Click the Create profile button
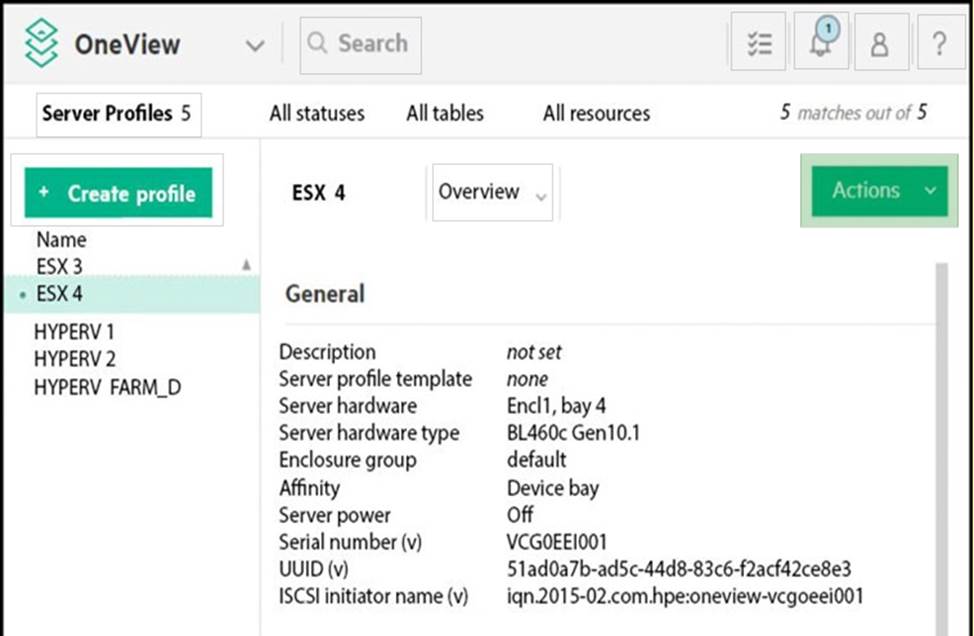This screenshot has width=974, height=636. tap(119, 193)
